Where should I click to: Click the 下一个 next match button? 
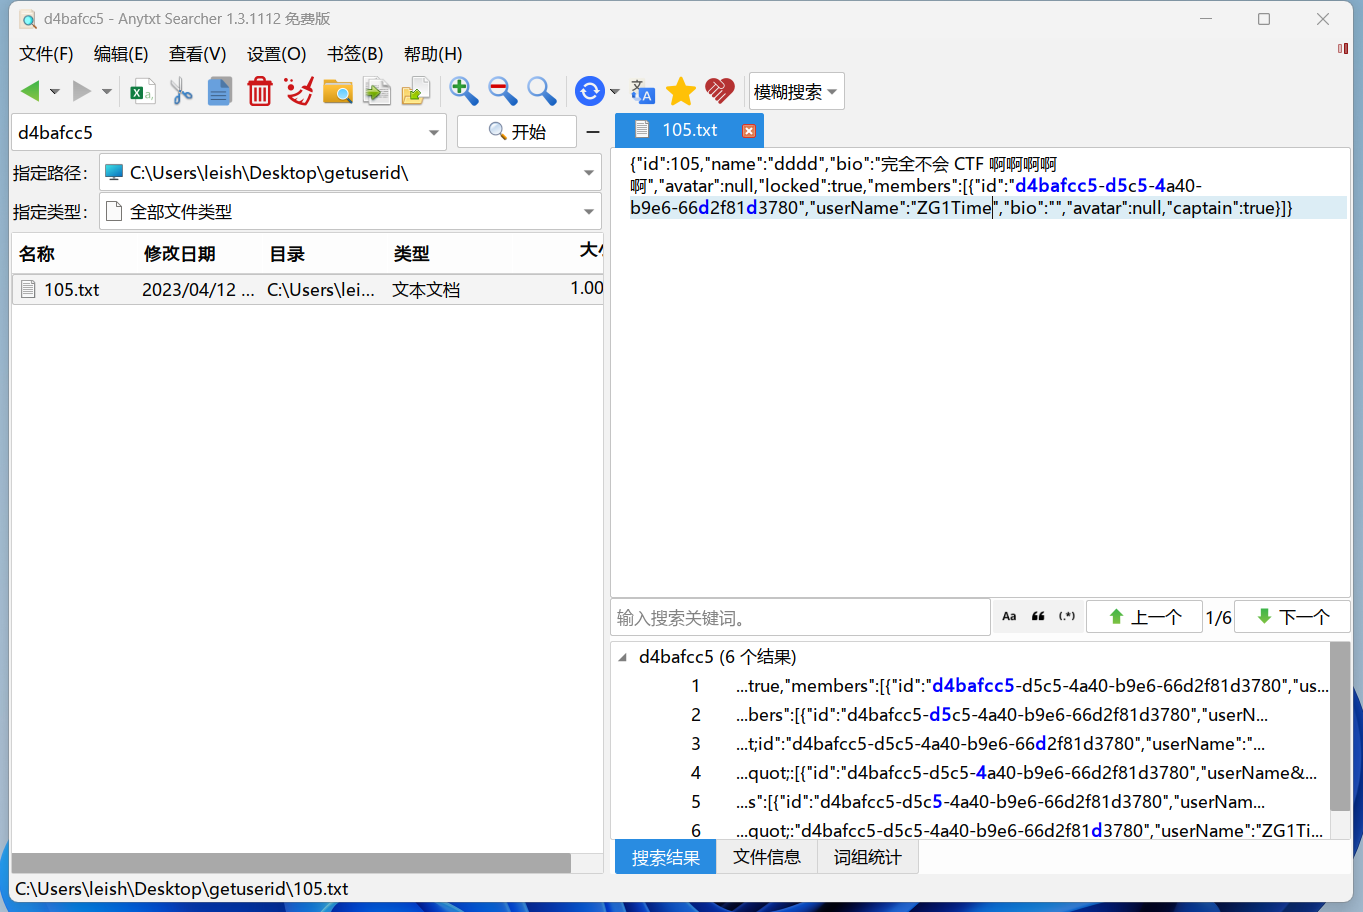pyautogui.click(x=1292, y=617)
